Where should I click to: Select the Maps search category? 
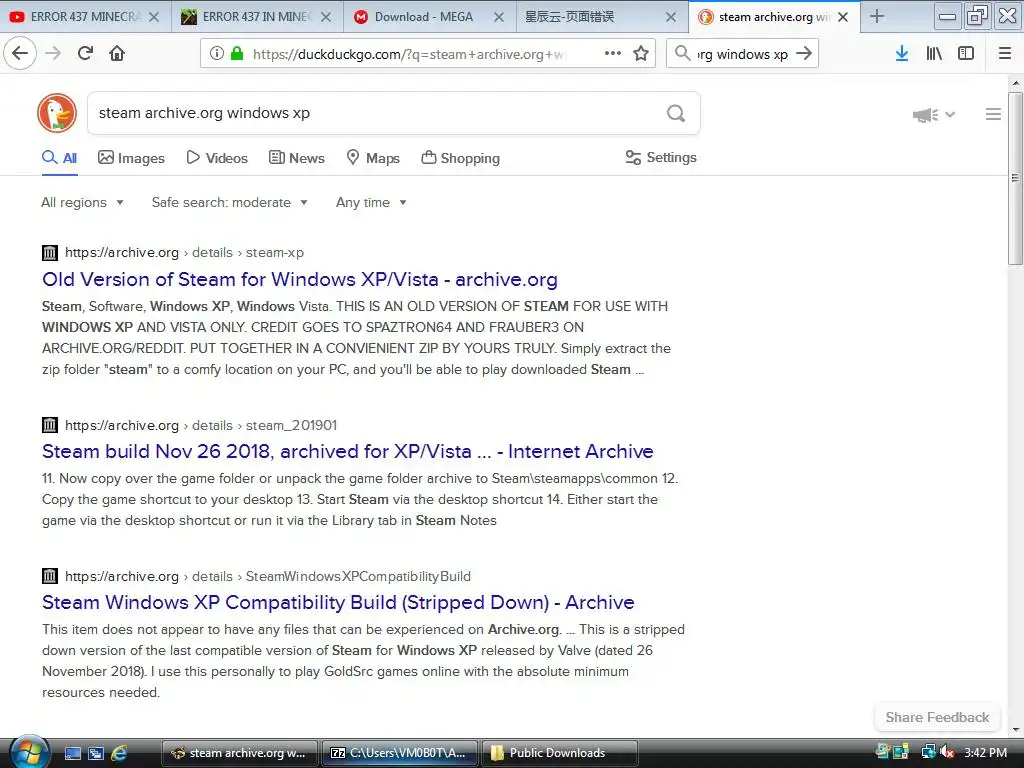[372, 158]
